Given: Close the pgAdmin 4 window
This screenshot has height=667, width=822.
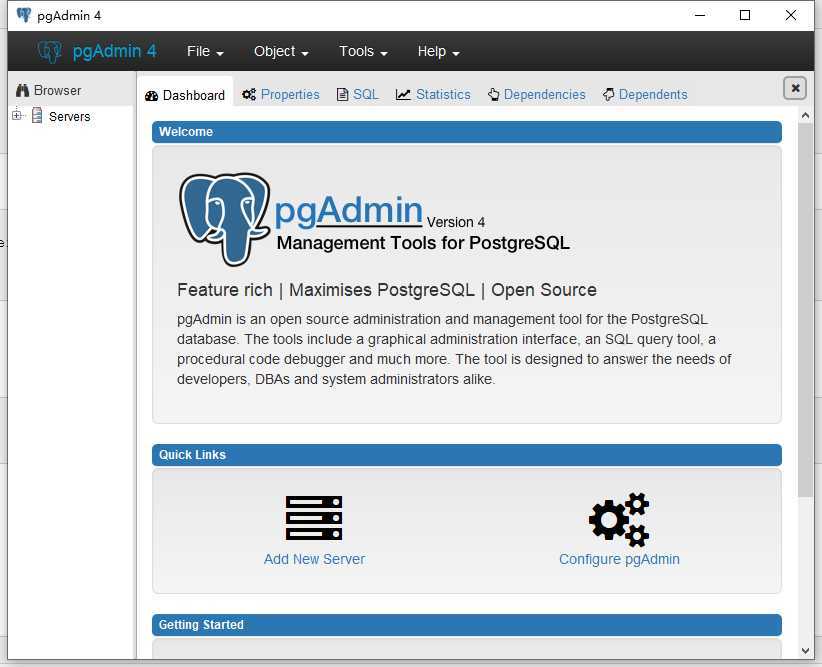Looking at the screenshot, I should click(x=791, y=15).
